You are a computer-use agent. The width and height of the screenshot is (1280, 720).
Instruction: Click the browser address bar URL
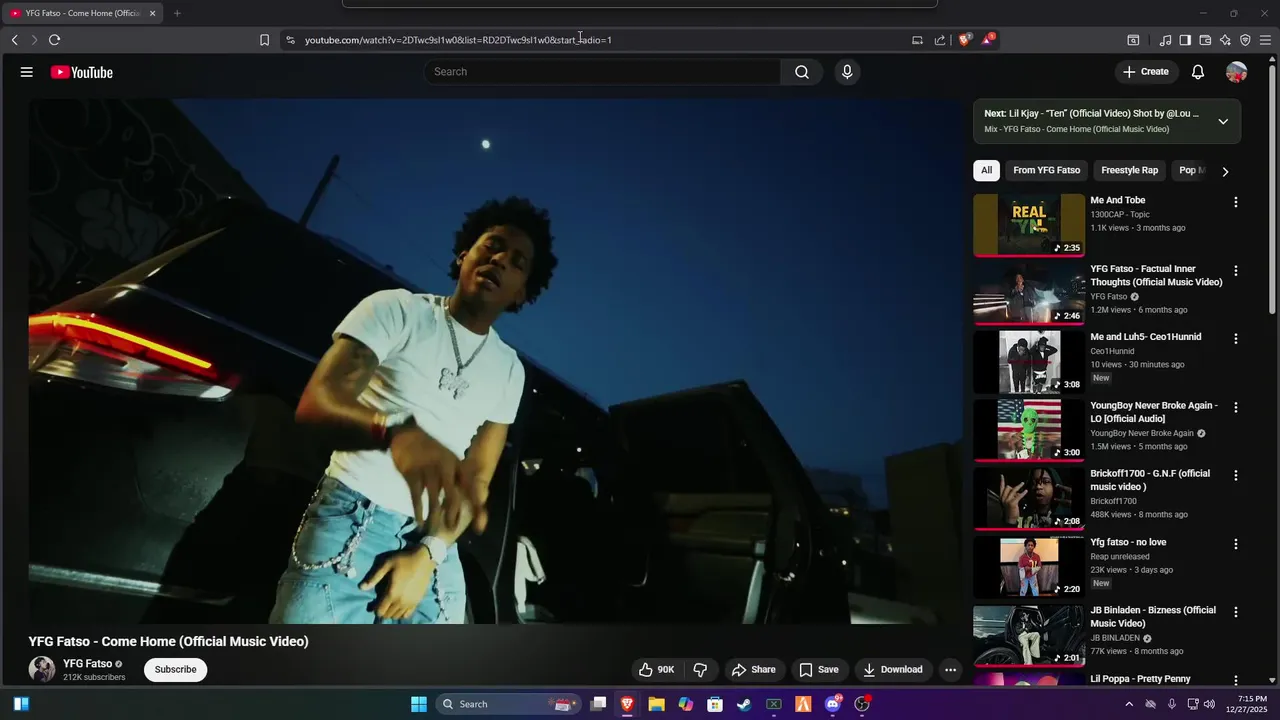[458, 40]
